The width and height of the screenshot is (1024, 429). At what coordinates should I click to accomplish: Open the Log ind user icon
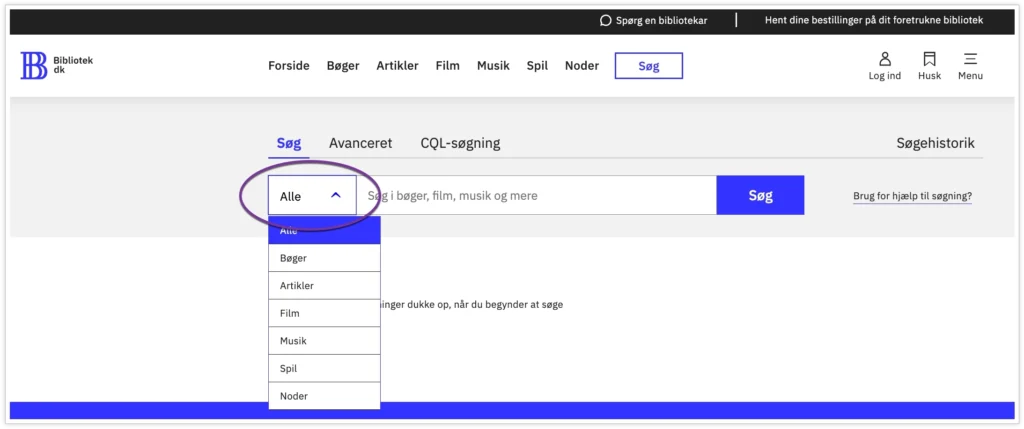pyautogui.click(x=884, y=59)
